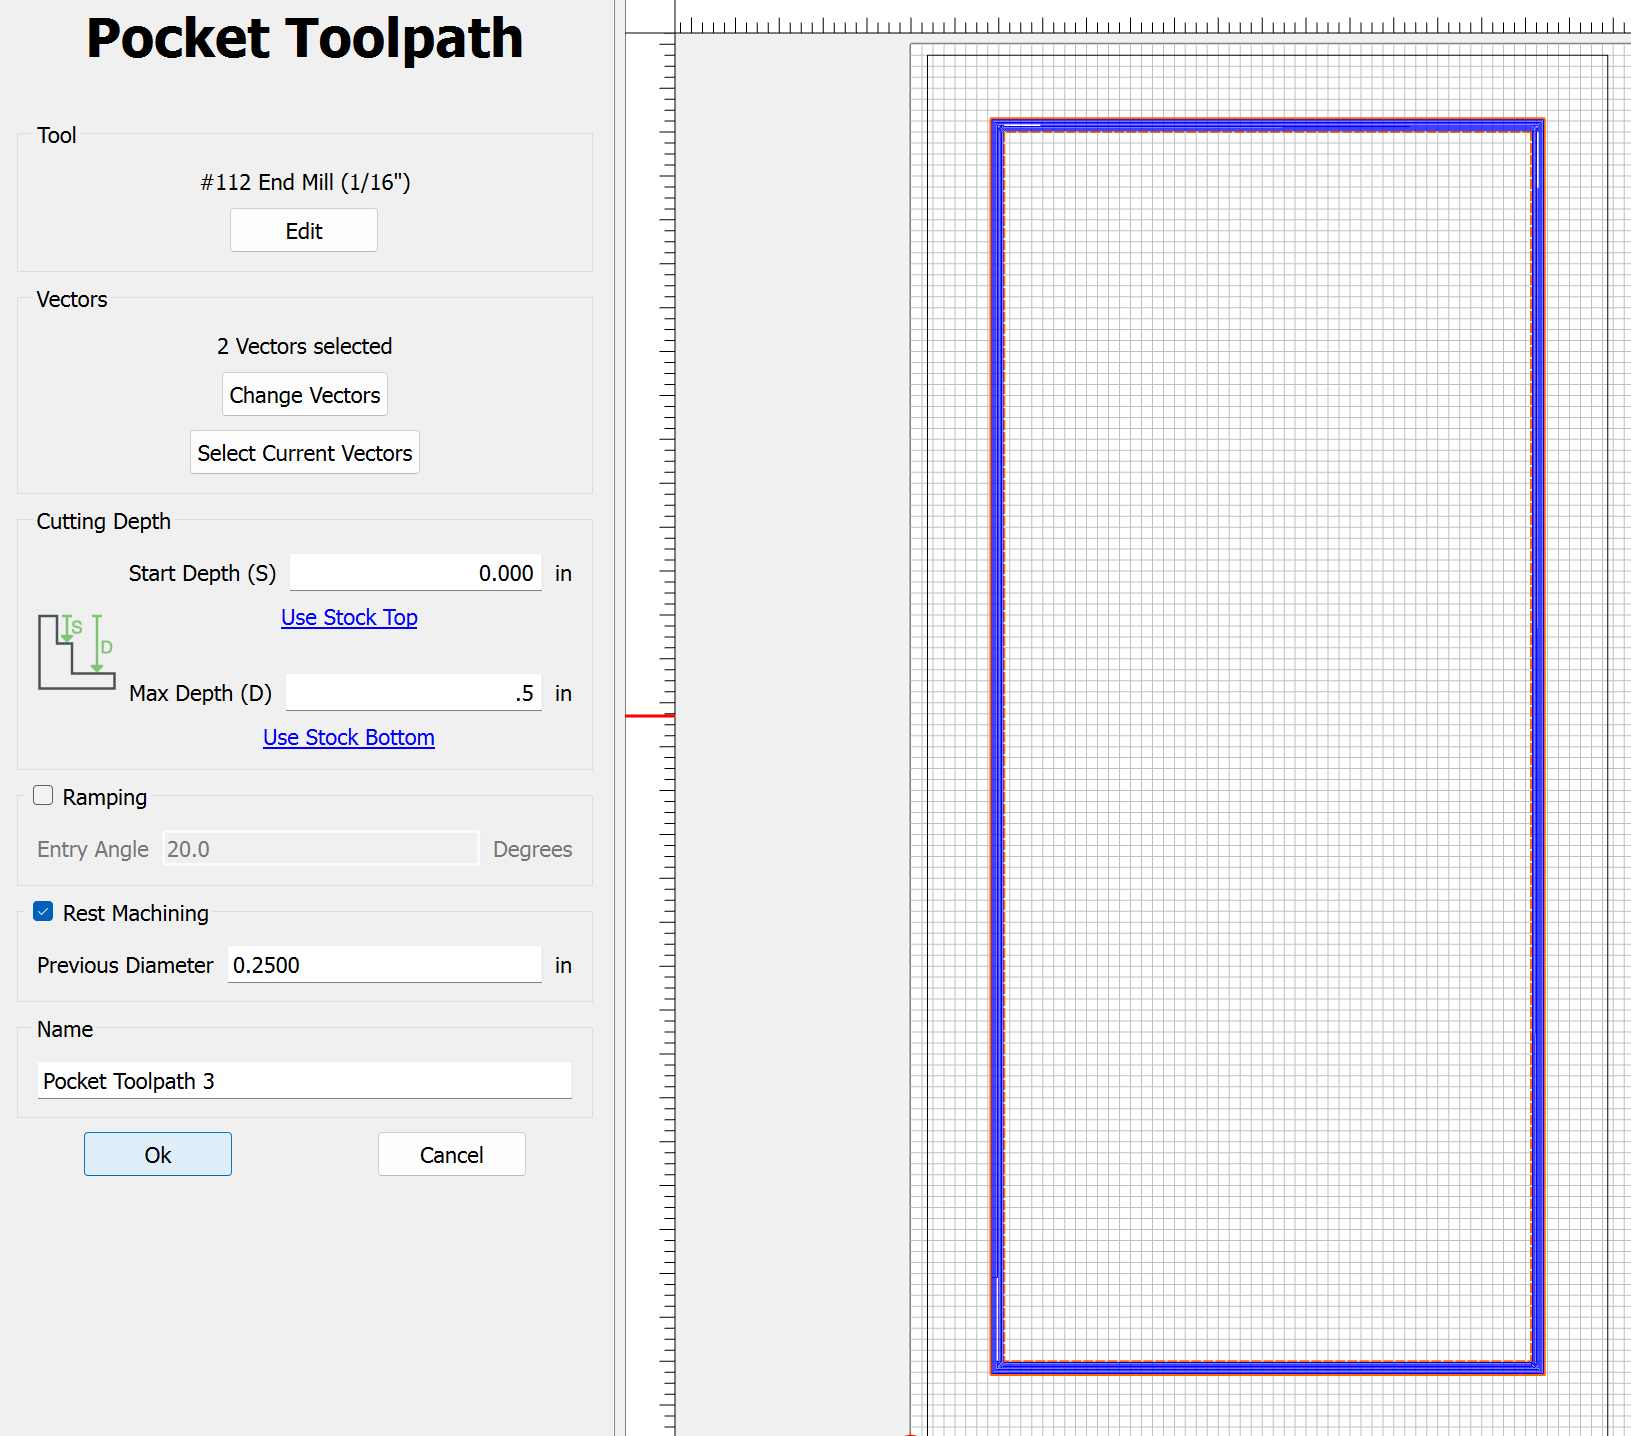Viewport: 1631px width, 1436px height.
Task: Click the toolpath Name text field
Action: [304, 1081]
